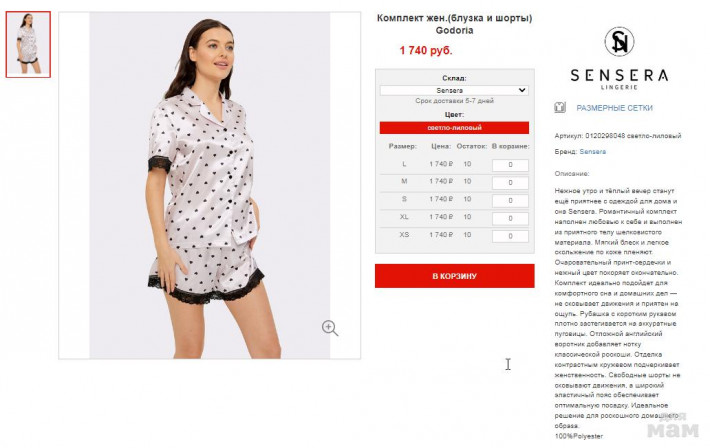Click the Sensera brand link
Screen dimensions: 710x448
593,152
